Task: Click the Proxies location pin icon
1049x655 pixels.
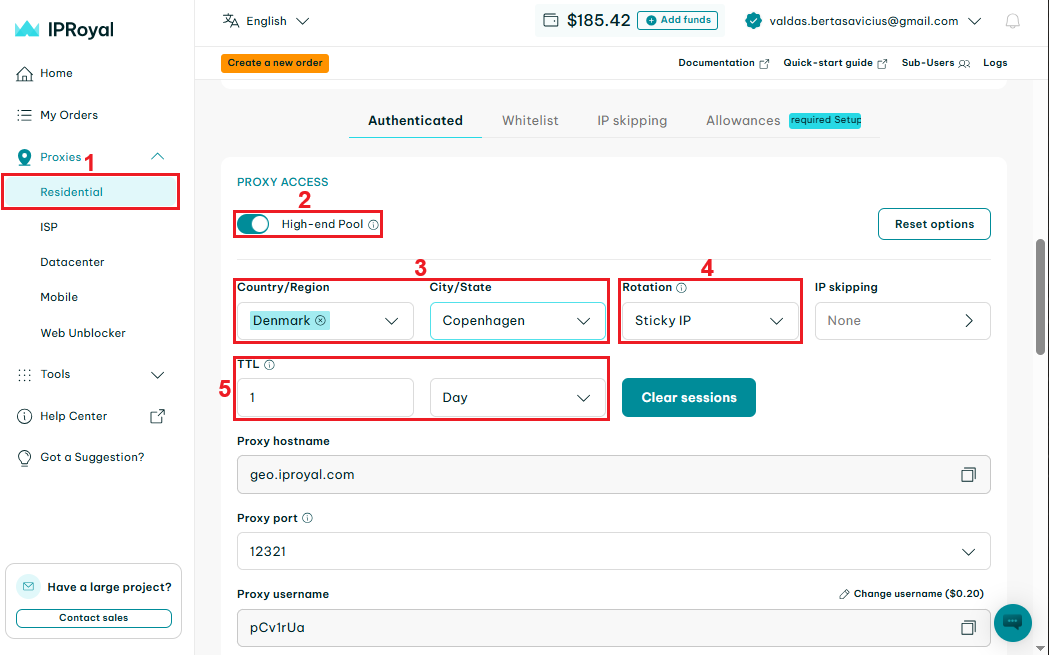Action: pyautogui.click(x=24, y=157)
